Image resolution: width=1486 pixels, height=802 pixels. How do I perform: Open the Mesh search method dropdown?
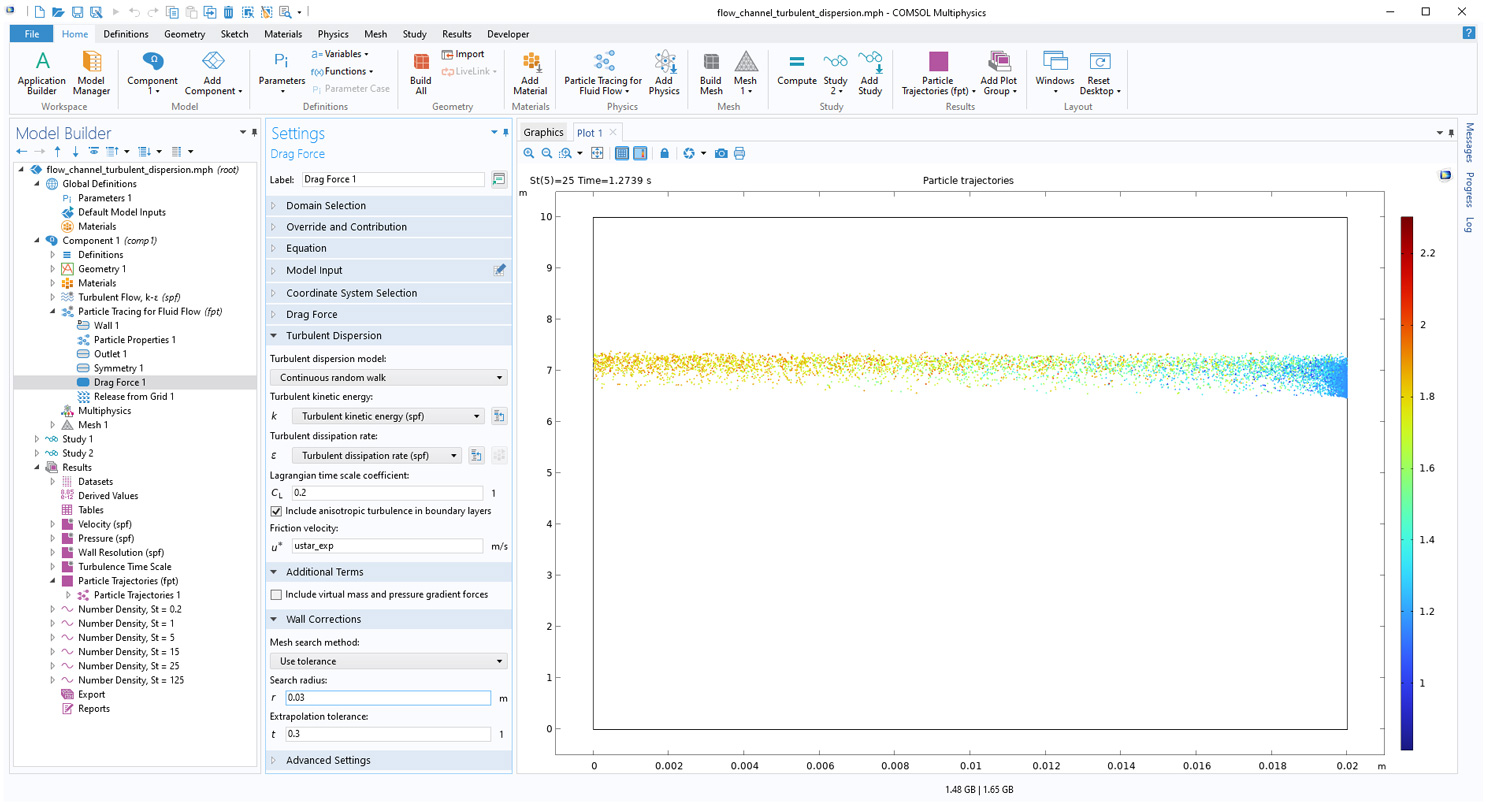coord(388,661)
